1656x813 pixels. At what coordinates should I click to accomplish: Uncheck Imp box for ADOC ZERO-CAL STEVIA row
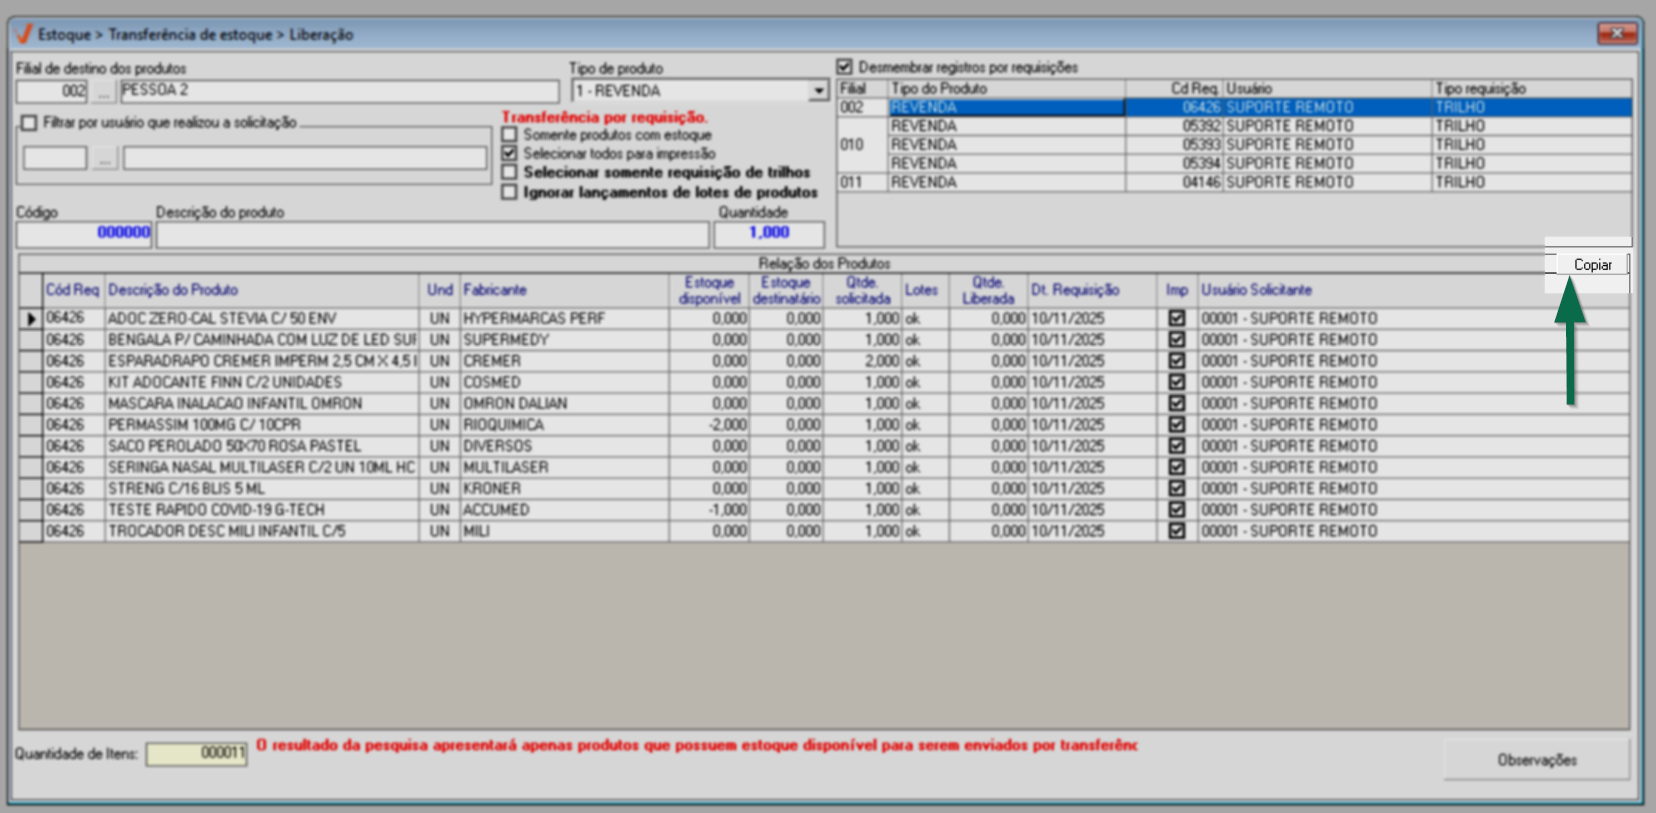coord(1177,319)
